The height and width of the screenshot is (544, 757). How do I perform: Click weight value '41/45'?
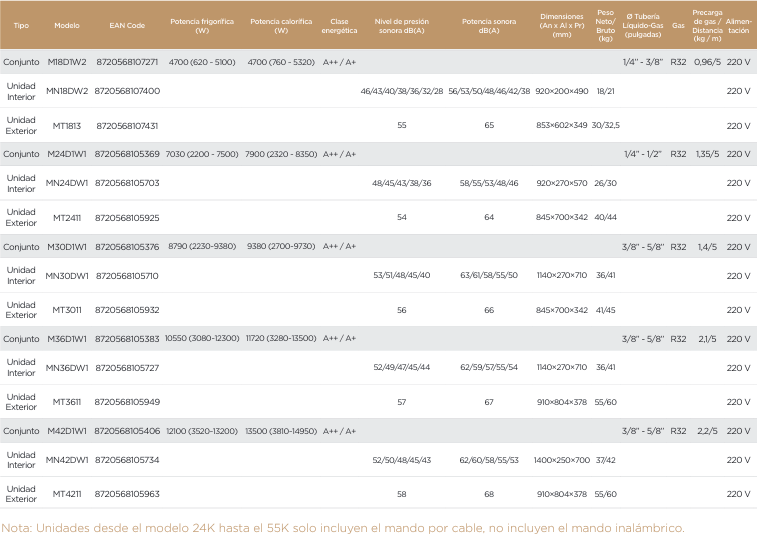pyautogui.click(x=605, y=310)
